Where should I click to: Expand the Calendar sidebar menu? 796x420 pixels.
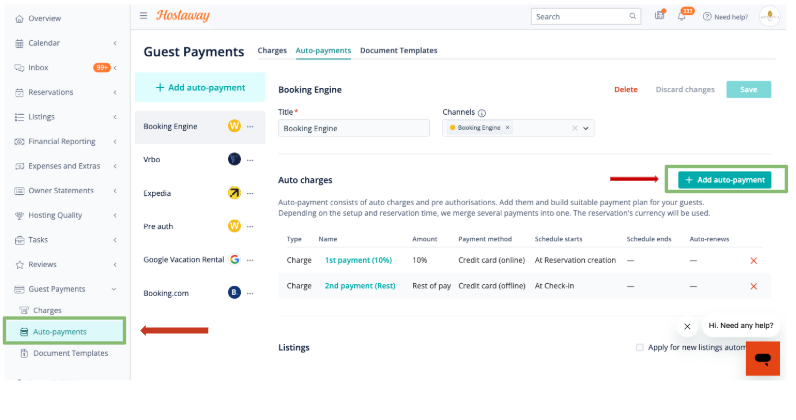115,43
